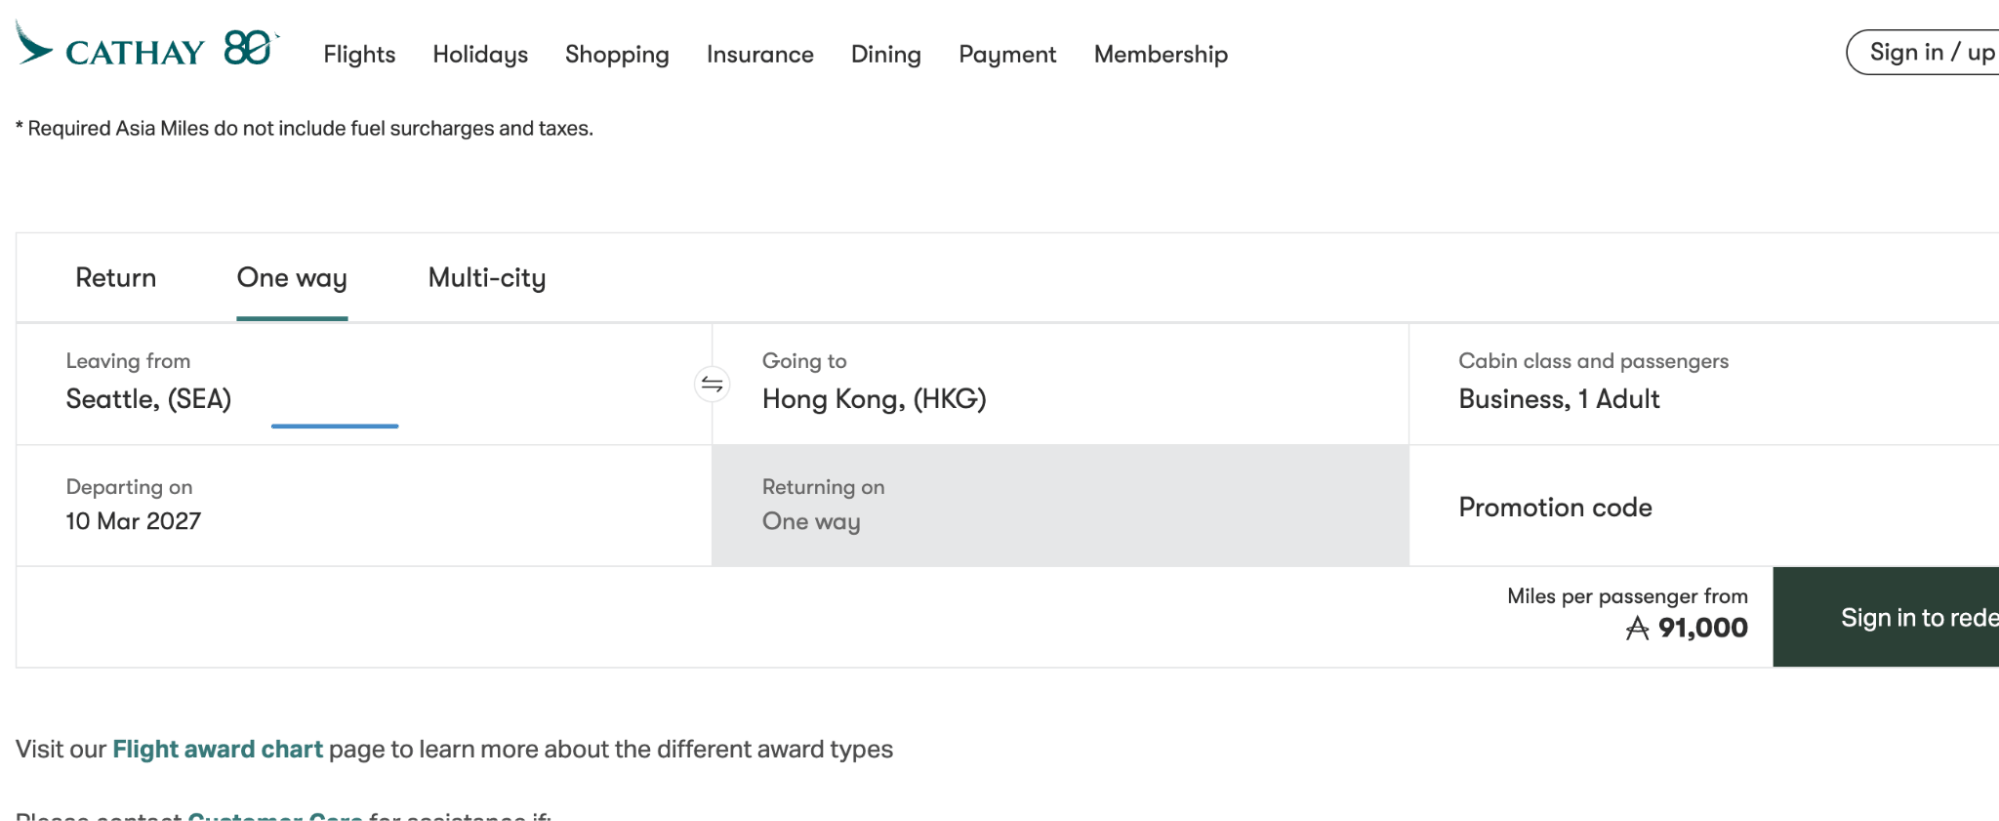Image resolution: width=1999 pixels, height=821 pixels.
Task: Click 'Miles per passenger from' label
Action: coord(1627,596)
